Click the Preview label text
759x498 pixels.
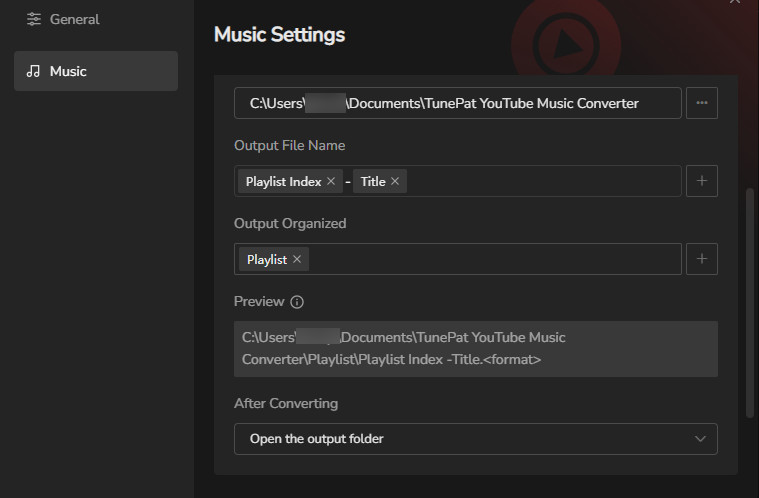pos(258,302)
